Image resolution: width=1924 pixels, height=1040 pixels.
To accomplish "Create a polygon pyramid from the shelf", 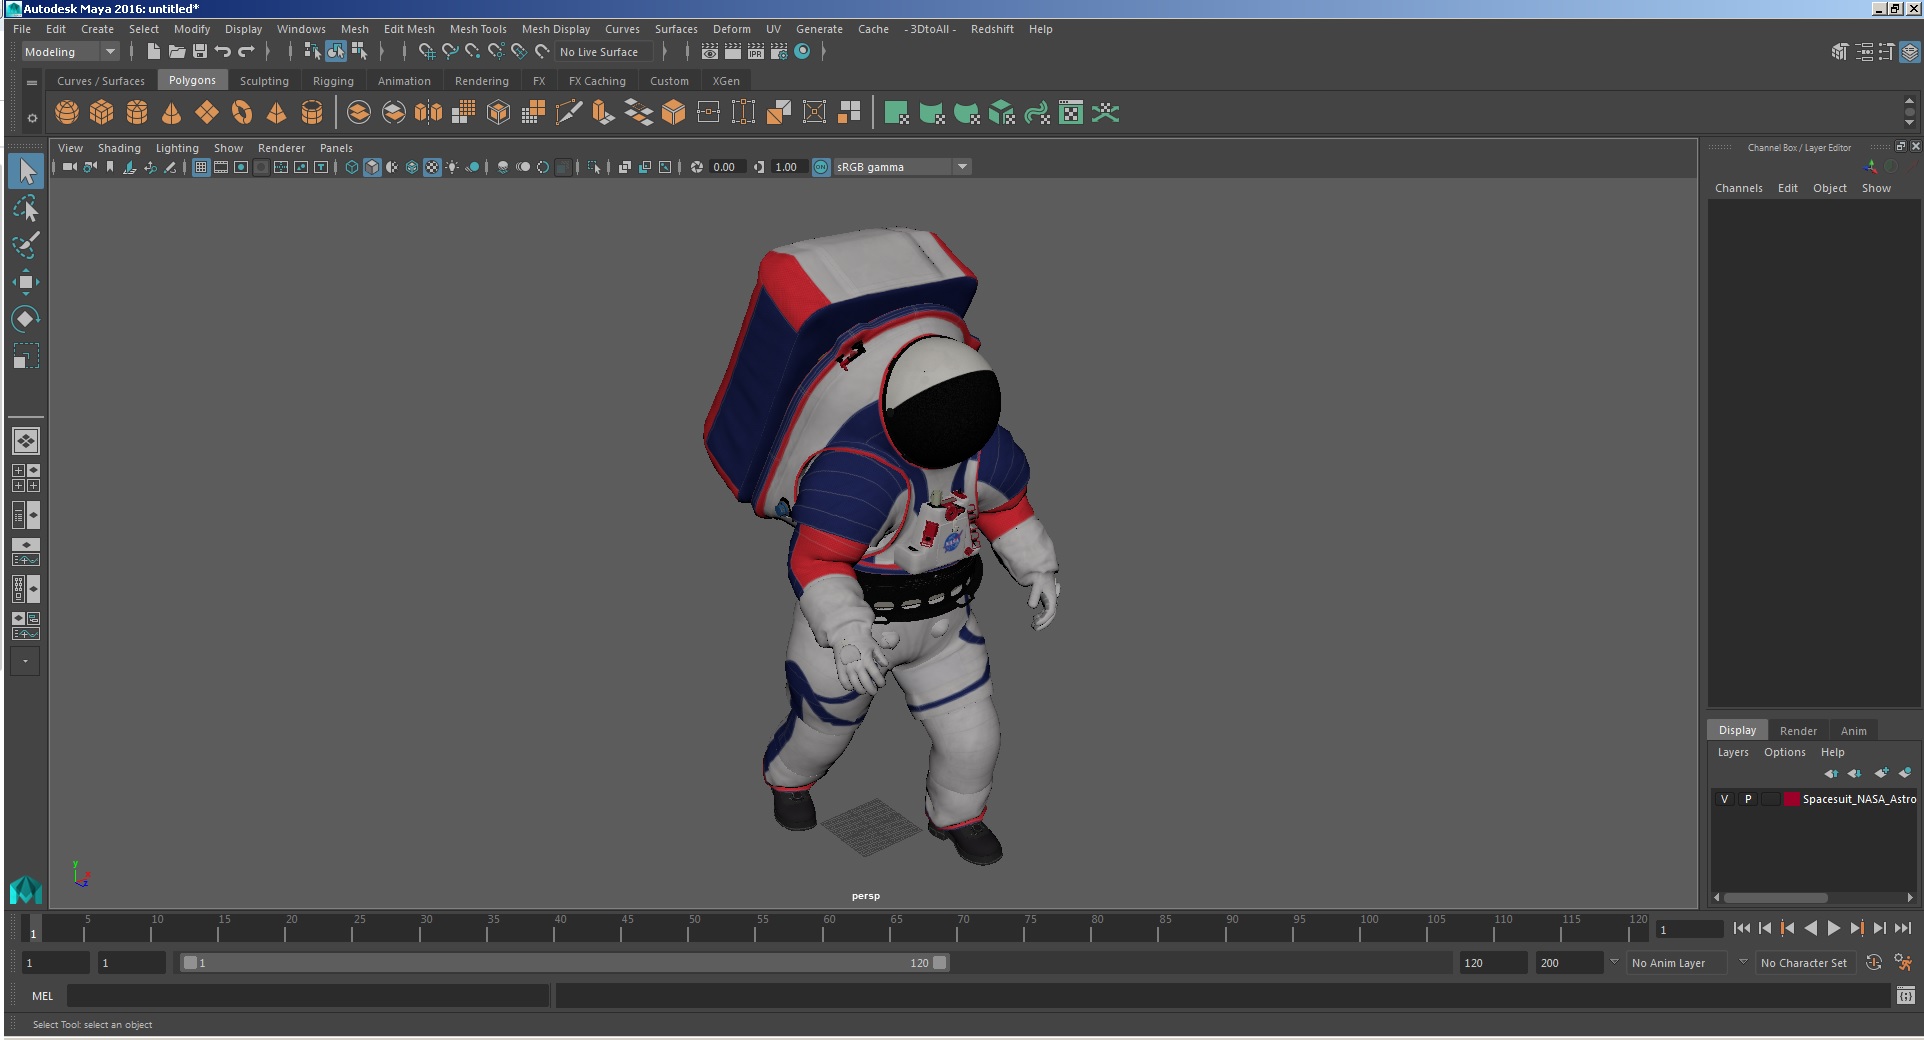I will tap(277, 113).
